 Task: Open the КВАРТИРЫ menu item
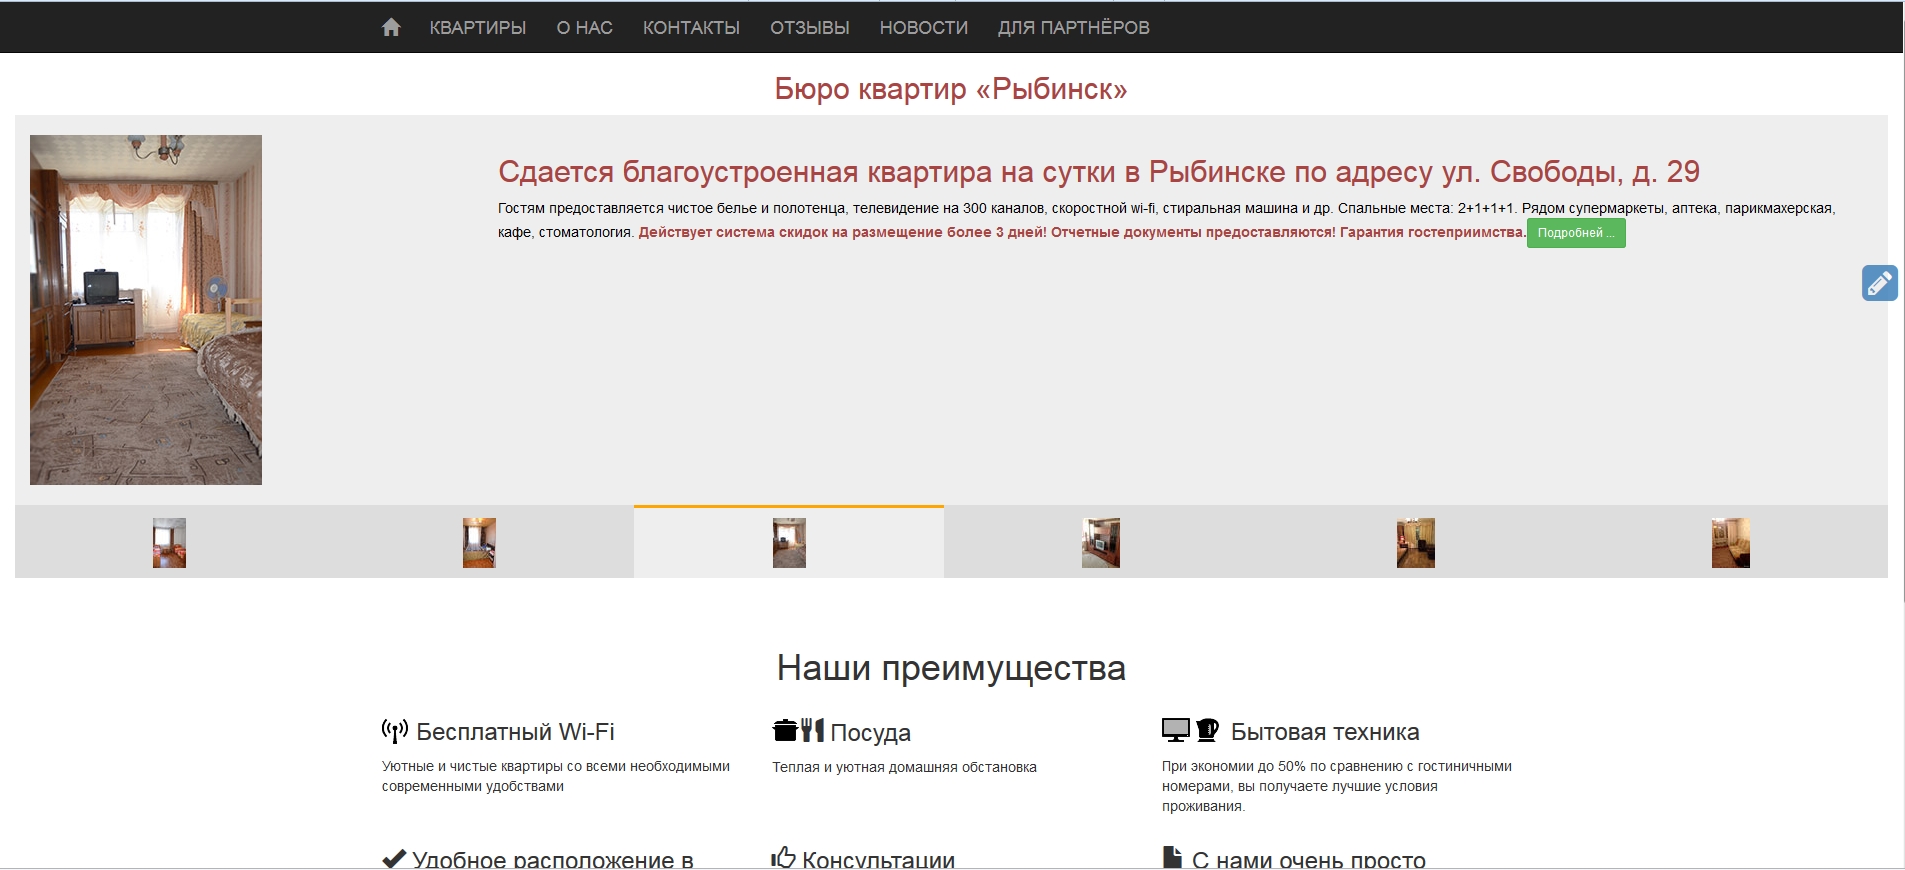coord(478,28)
